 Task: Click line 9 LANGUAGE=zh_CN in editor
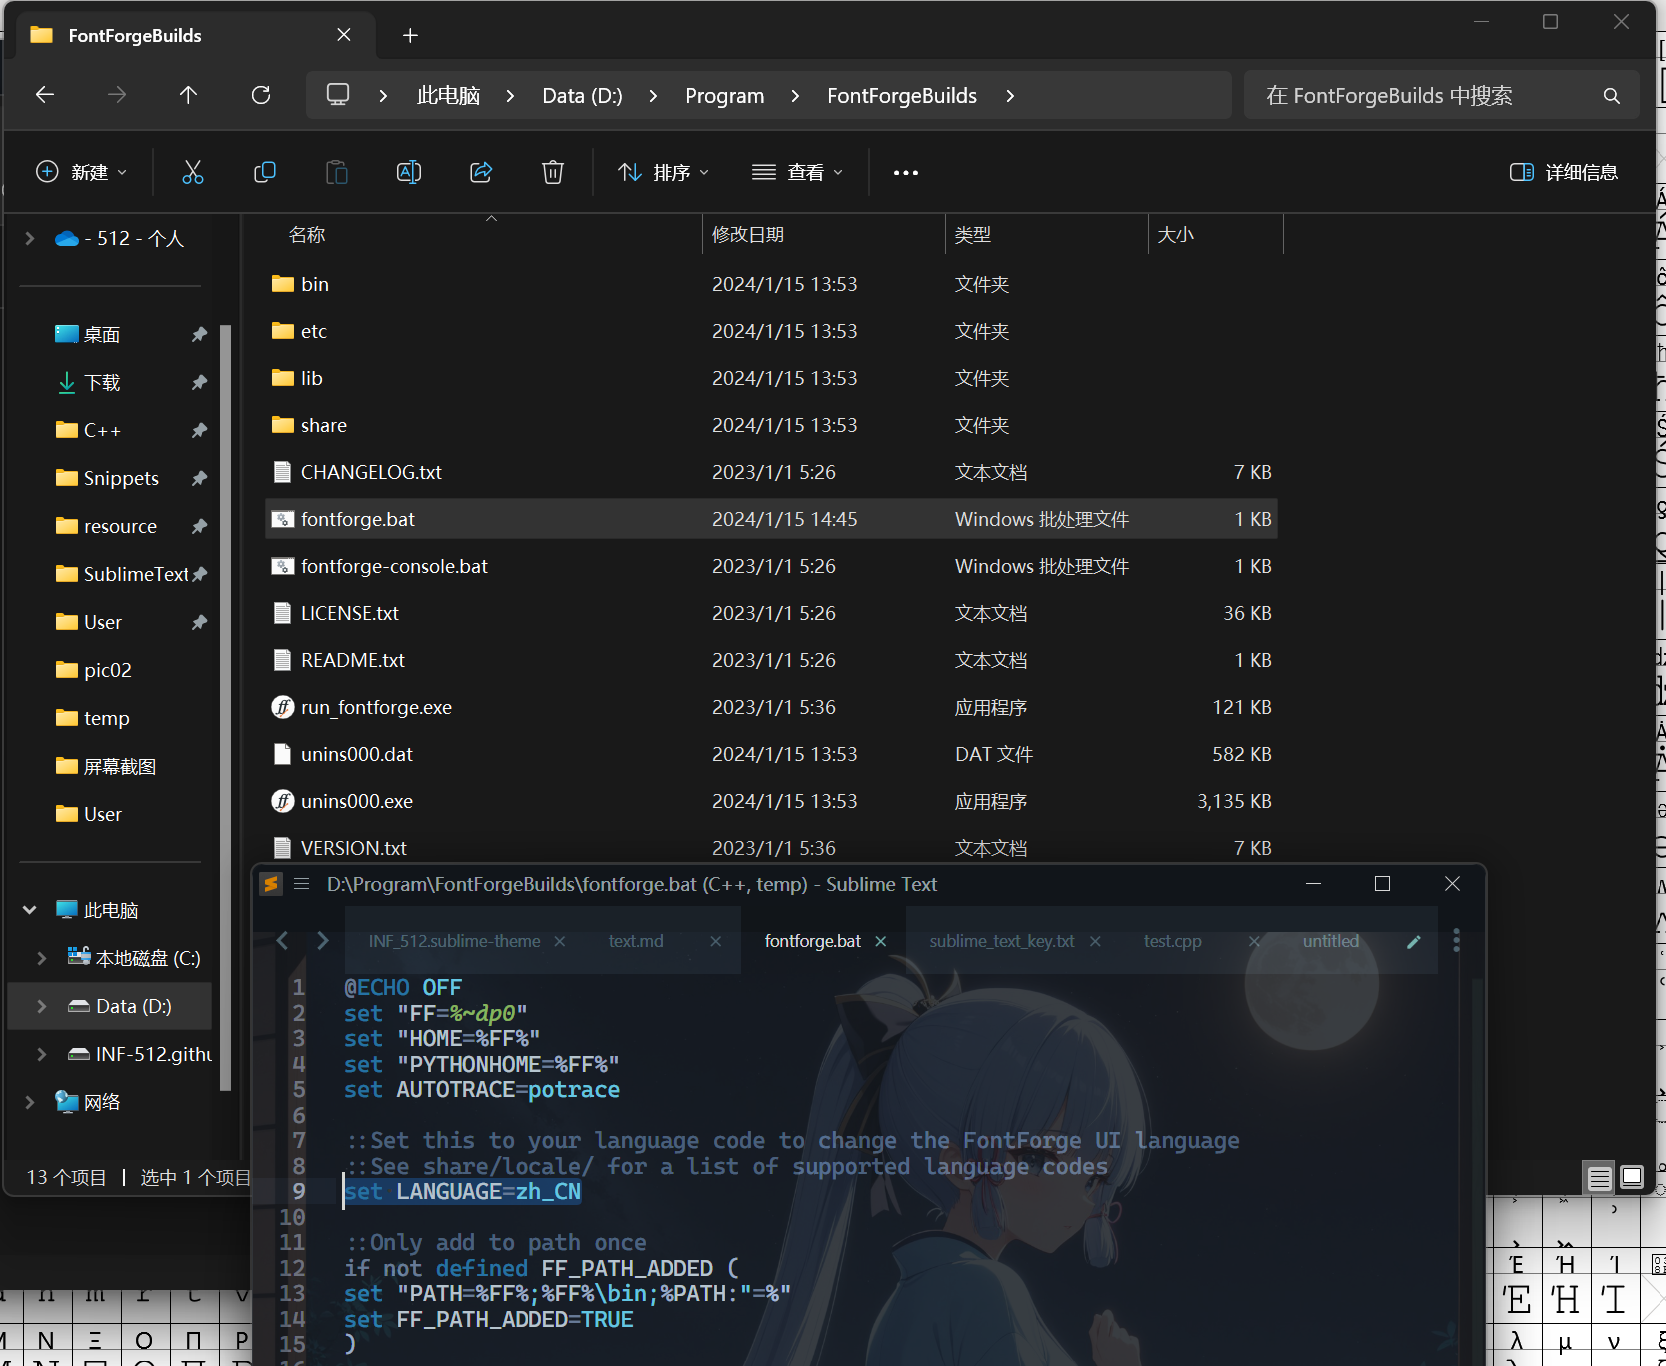click(x=462, y=1191)
